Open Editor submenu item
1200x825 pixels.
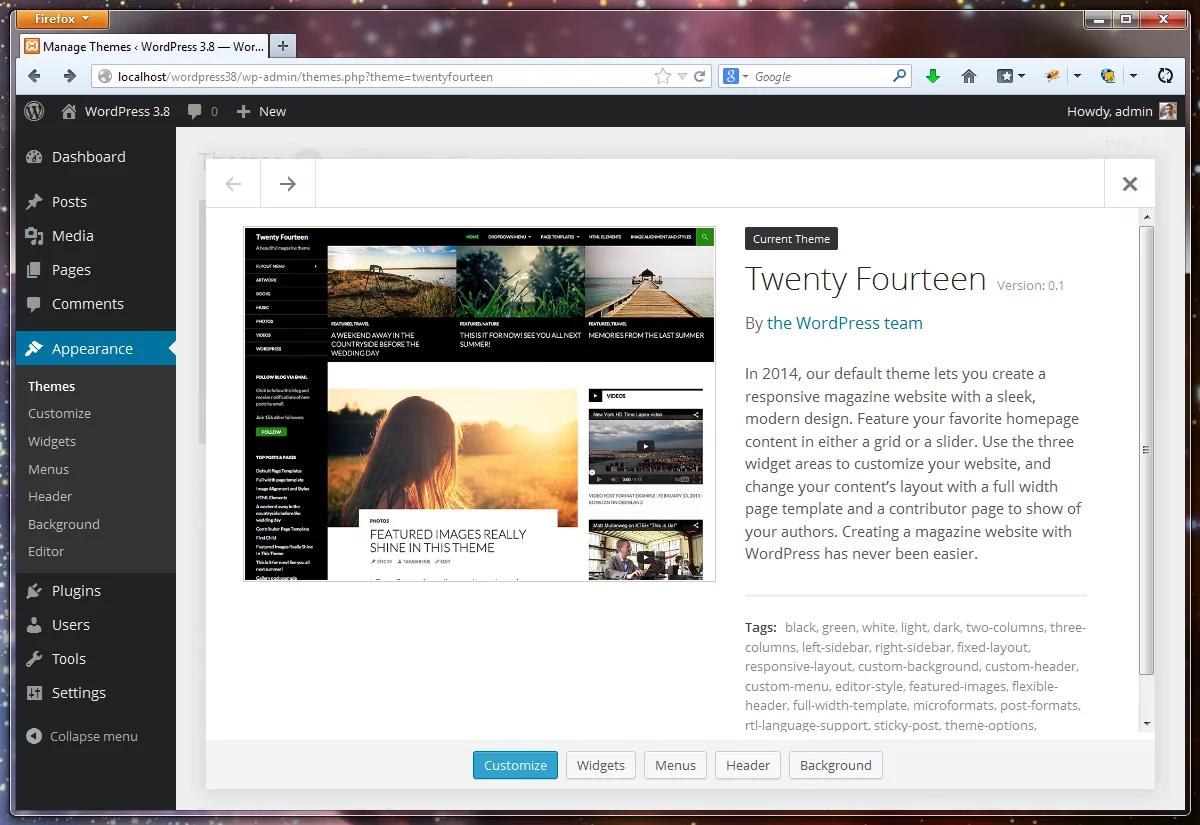click(x=46, y=551)
